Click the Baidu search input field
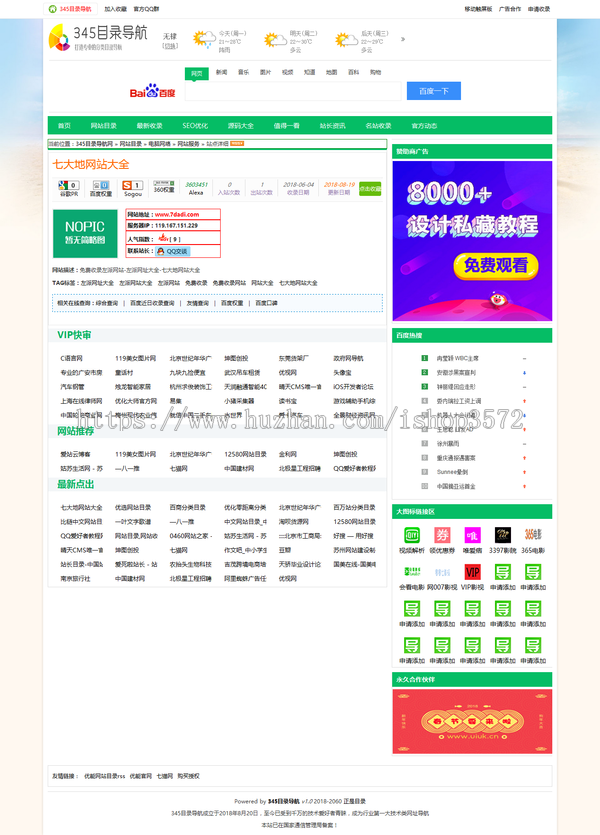Image resolution: width=600 pixels, height=835 pixels. click(x=293, y=91)
